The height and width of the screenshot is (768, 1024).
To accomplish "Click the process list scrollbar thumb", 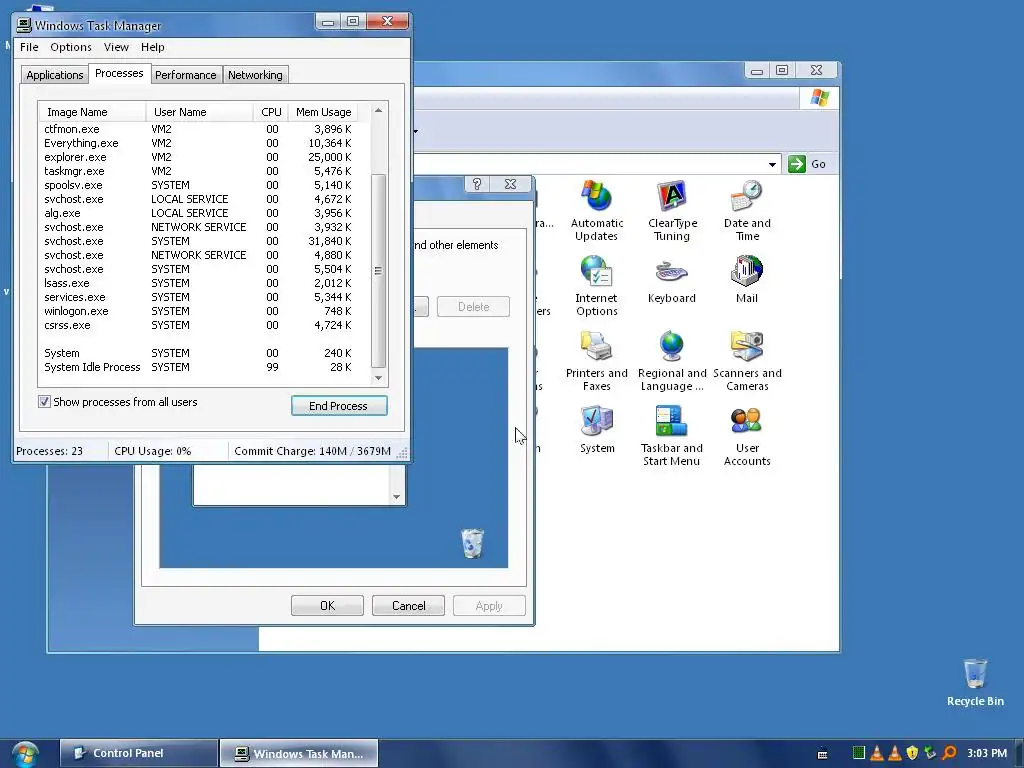I will coord(378,270).
